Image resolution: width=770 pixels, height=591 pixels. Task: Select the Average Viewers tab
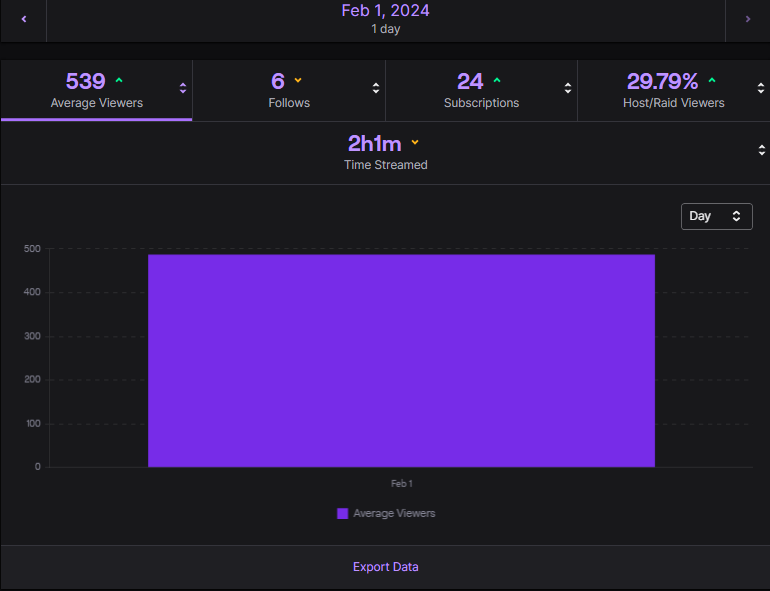[96, 90]
